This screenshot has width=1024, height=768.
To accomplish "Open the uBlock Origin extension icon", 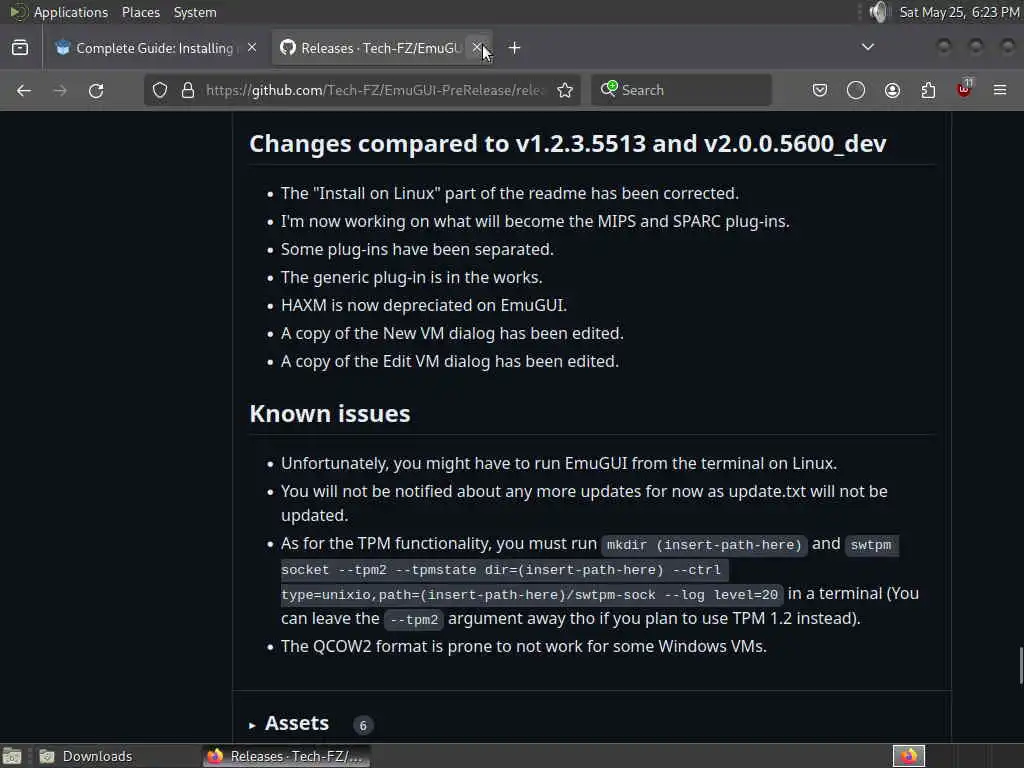I will pyautogui.click(x=964, y=89).
